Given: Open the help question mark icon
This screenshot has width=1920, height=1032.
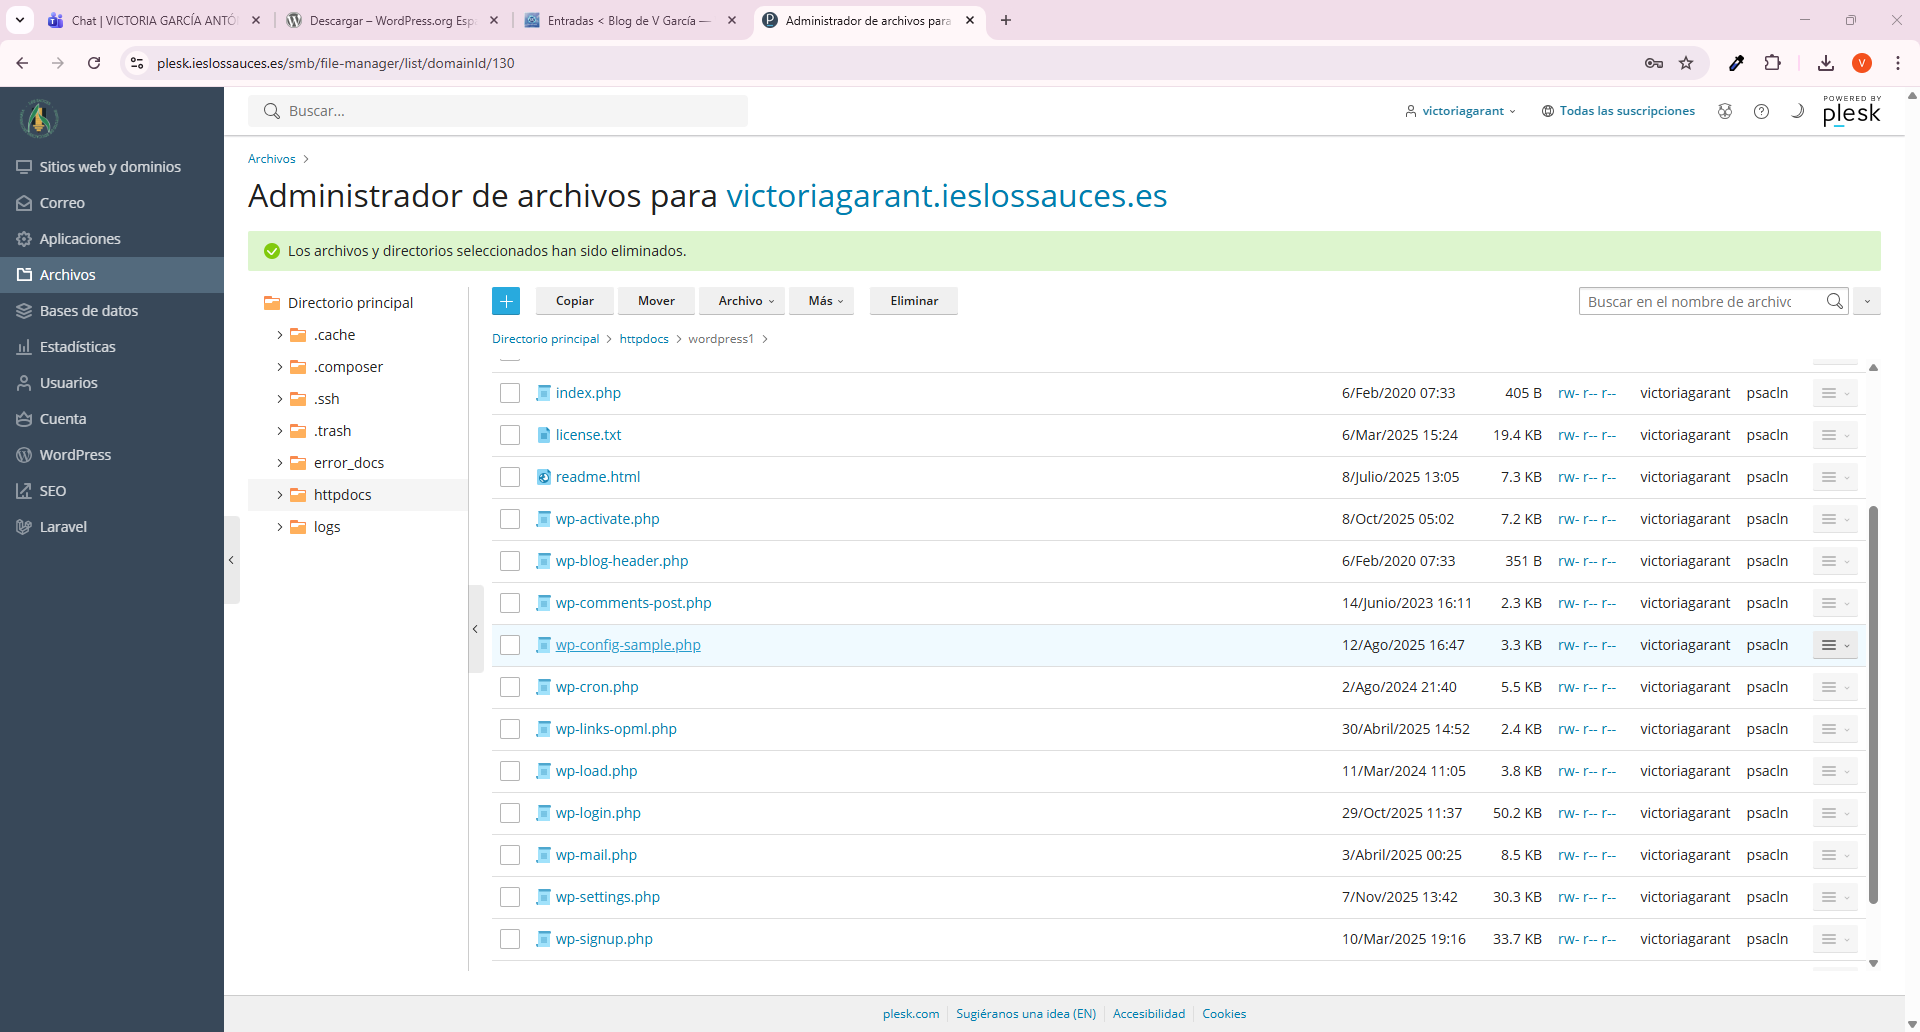Looking at the screenshot, I should click(x=1761, y=111).
